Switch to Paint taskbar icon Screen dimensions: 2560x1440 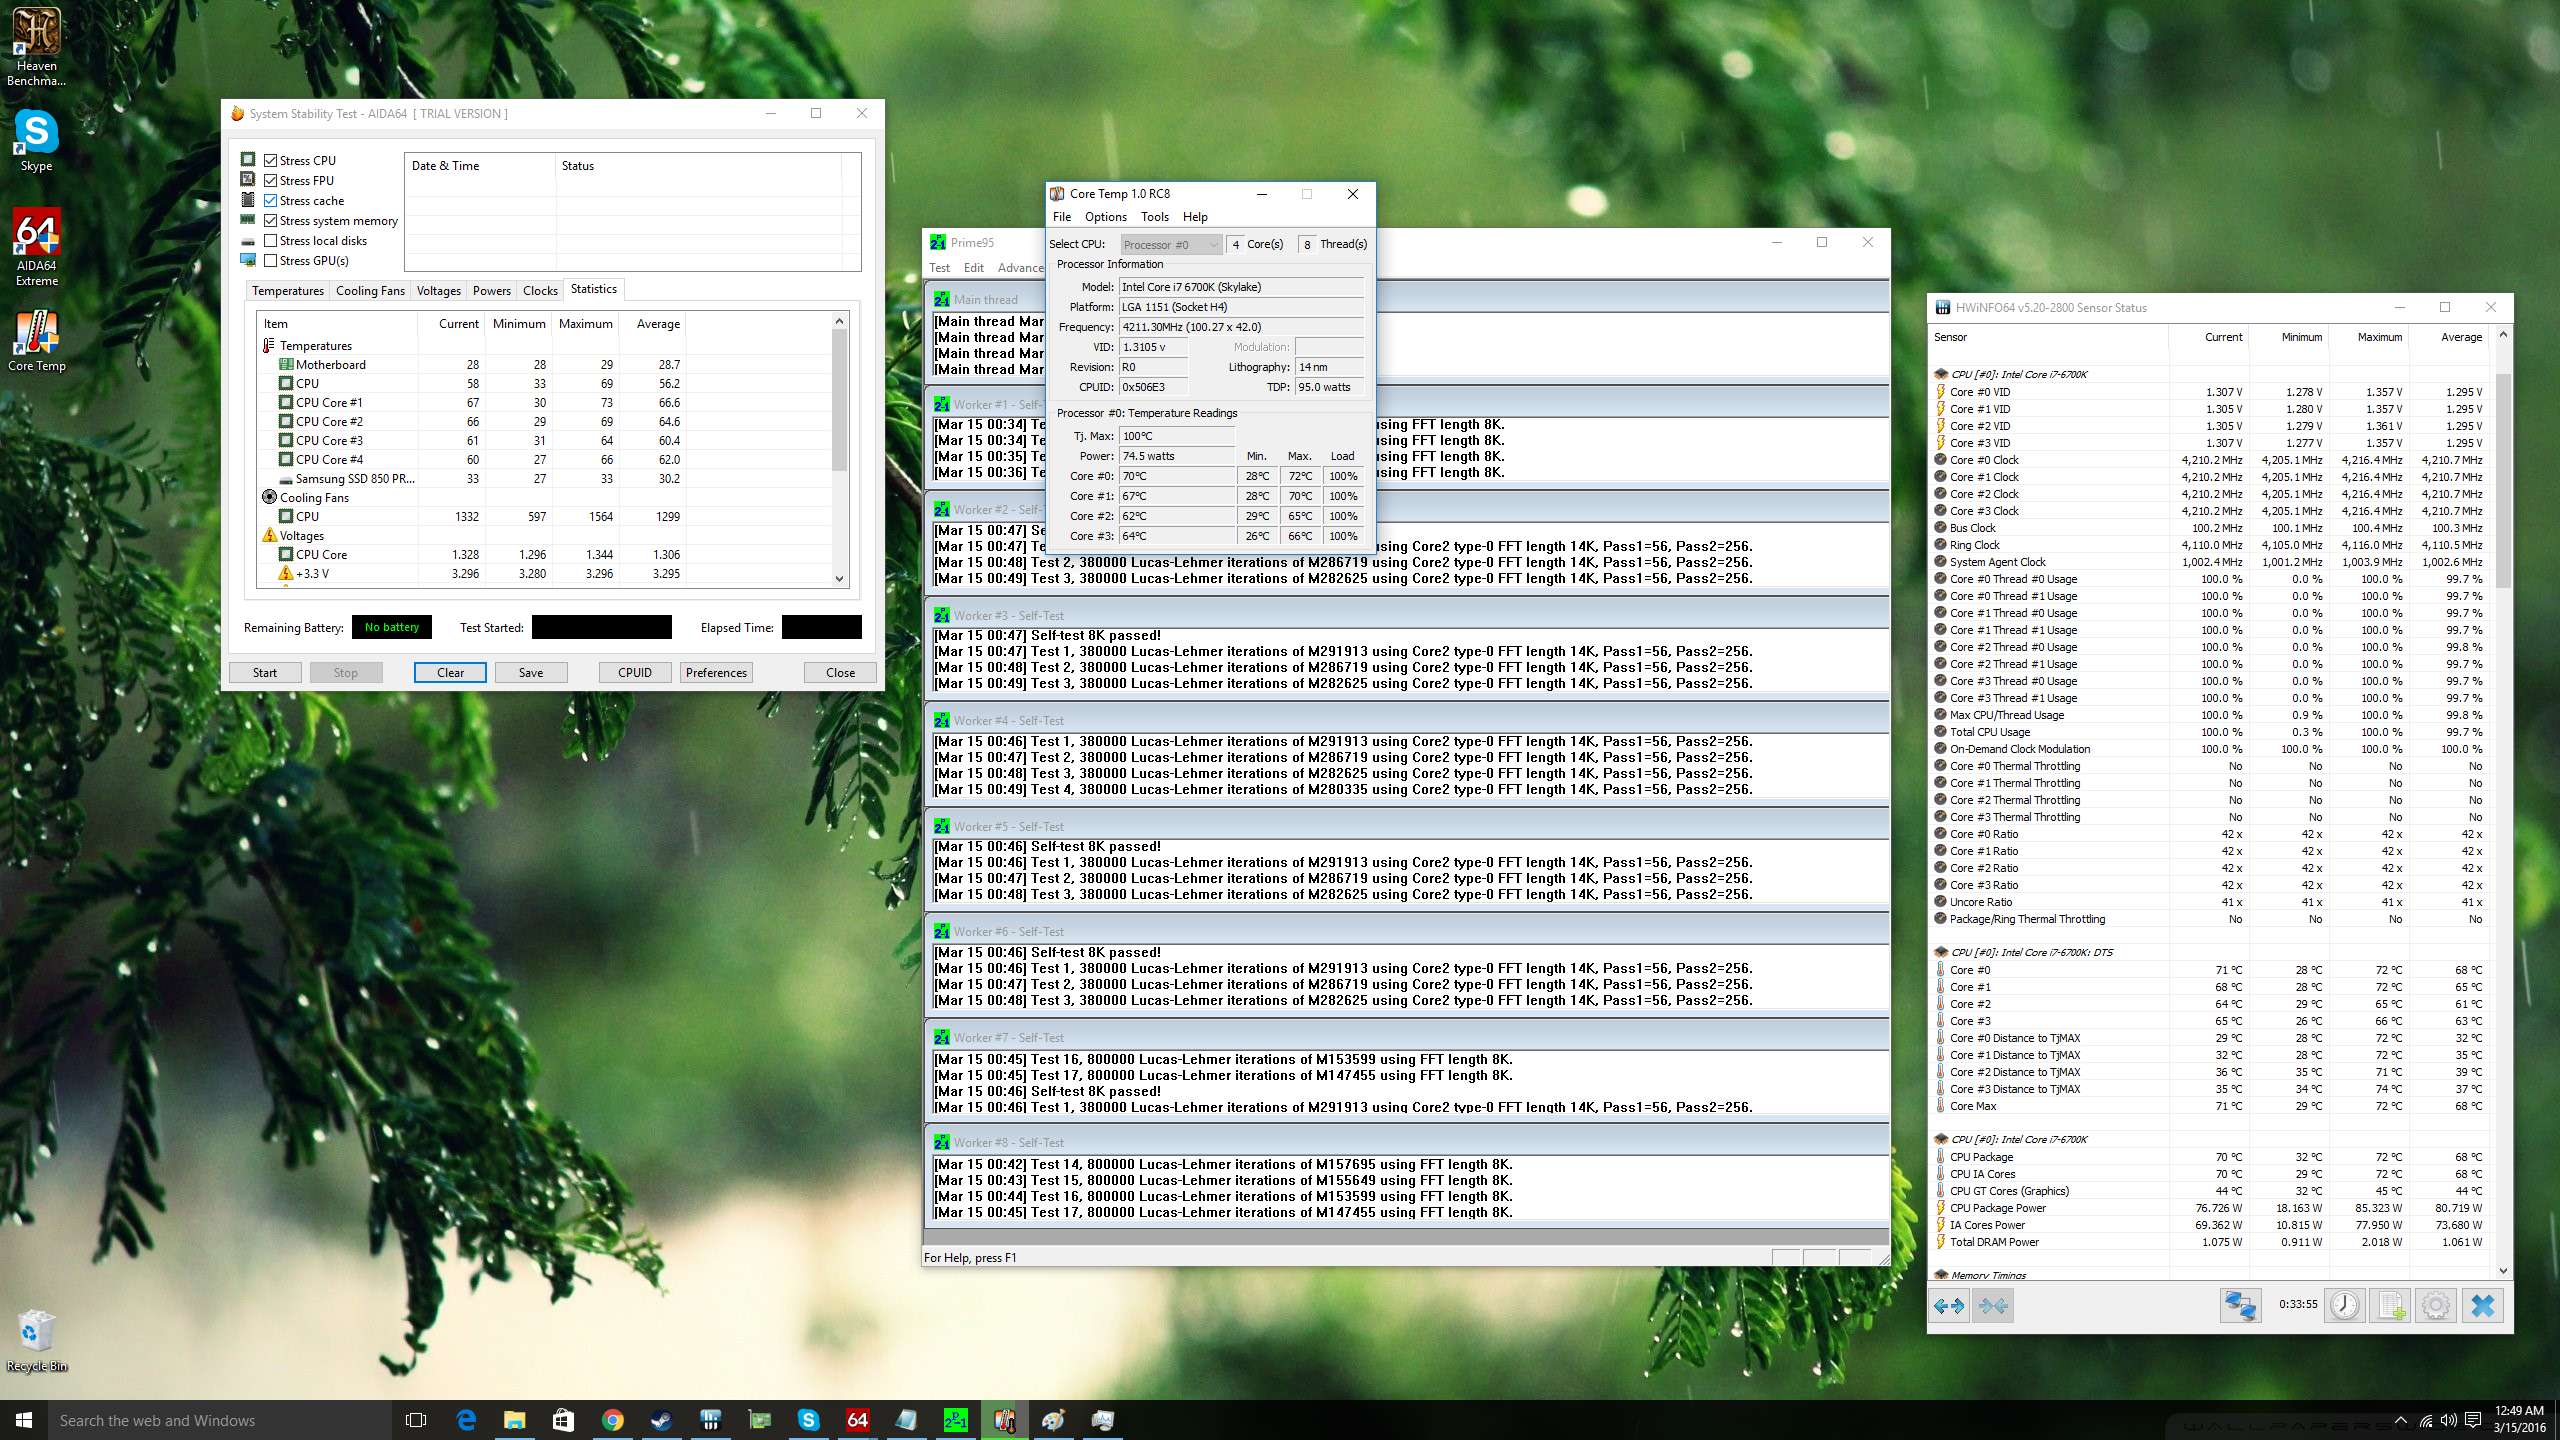[1053, 1420]
